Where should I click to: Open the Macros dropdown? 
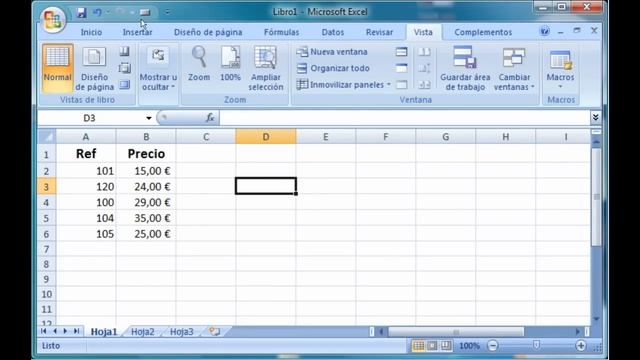click(560, 69)
